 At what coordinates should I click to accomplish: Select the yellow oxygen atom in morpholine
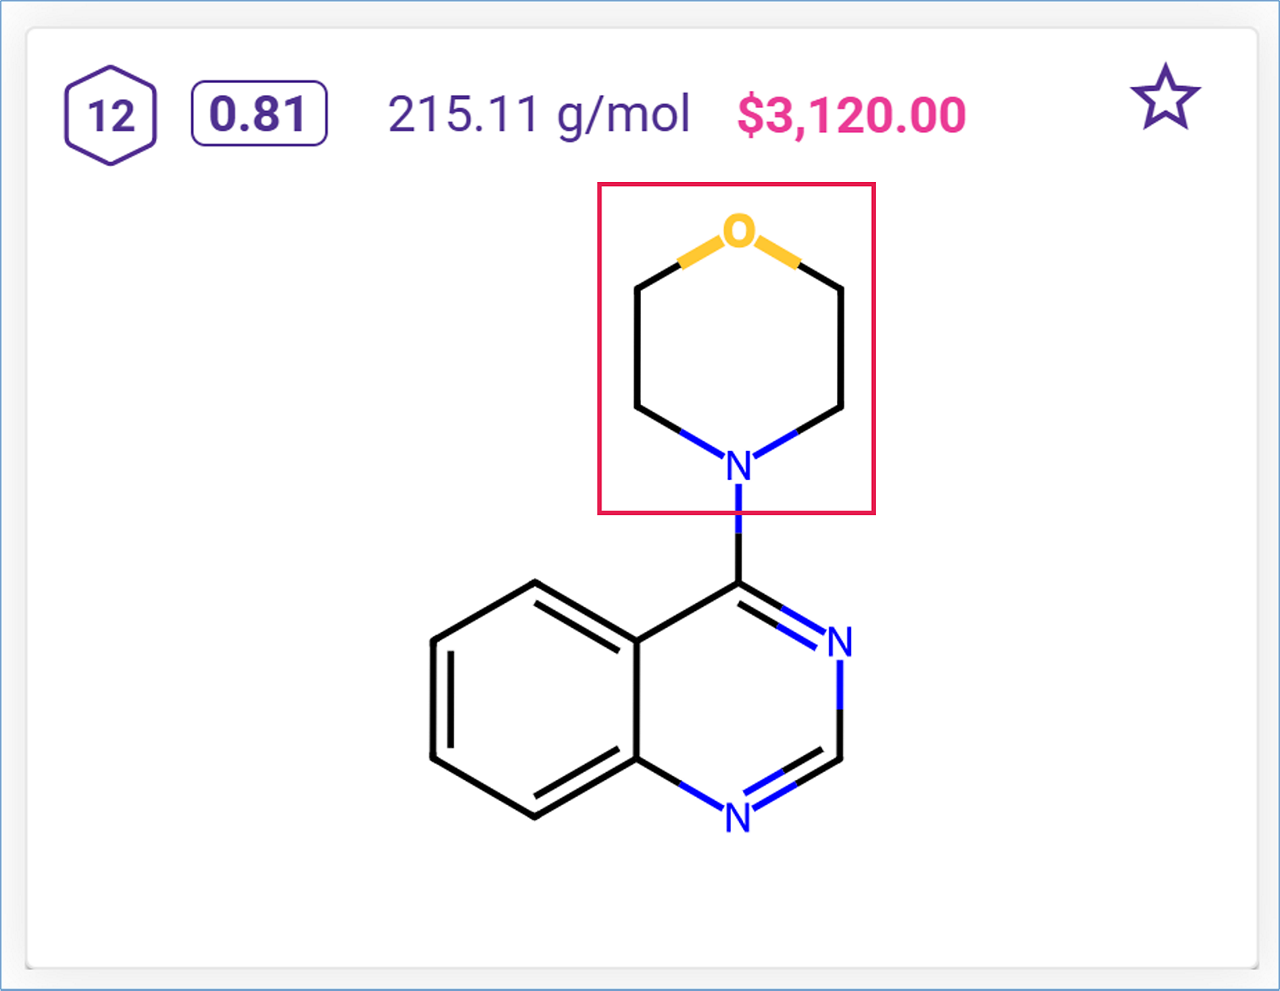738,231
